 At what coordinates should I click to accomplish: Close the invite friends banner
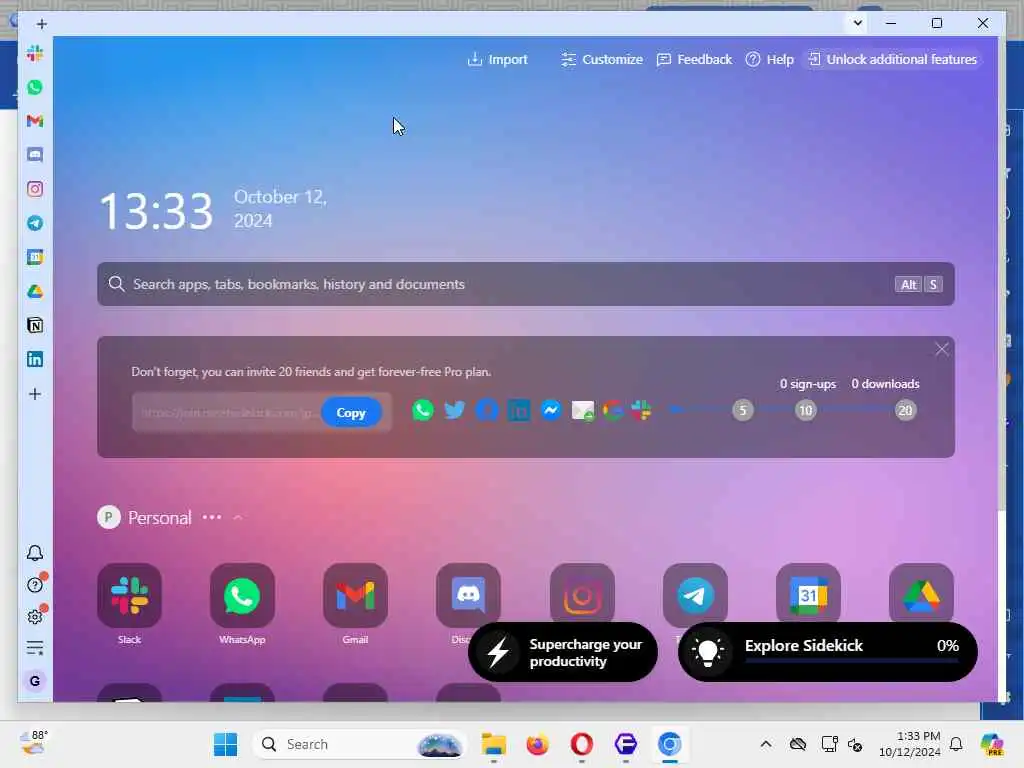pyautogui.click(x=942, y=349)
